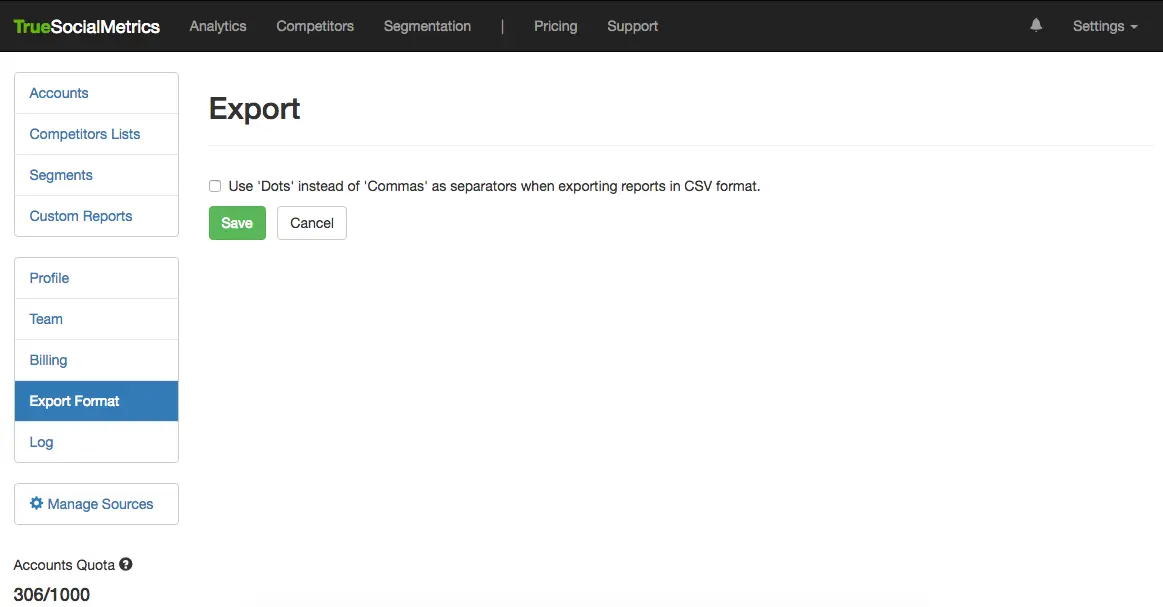This screenshot has width=1163, height=607.
Task: Visit the Pricing page
Action: (555, 26)
